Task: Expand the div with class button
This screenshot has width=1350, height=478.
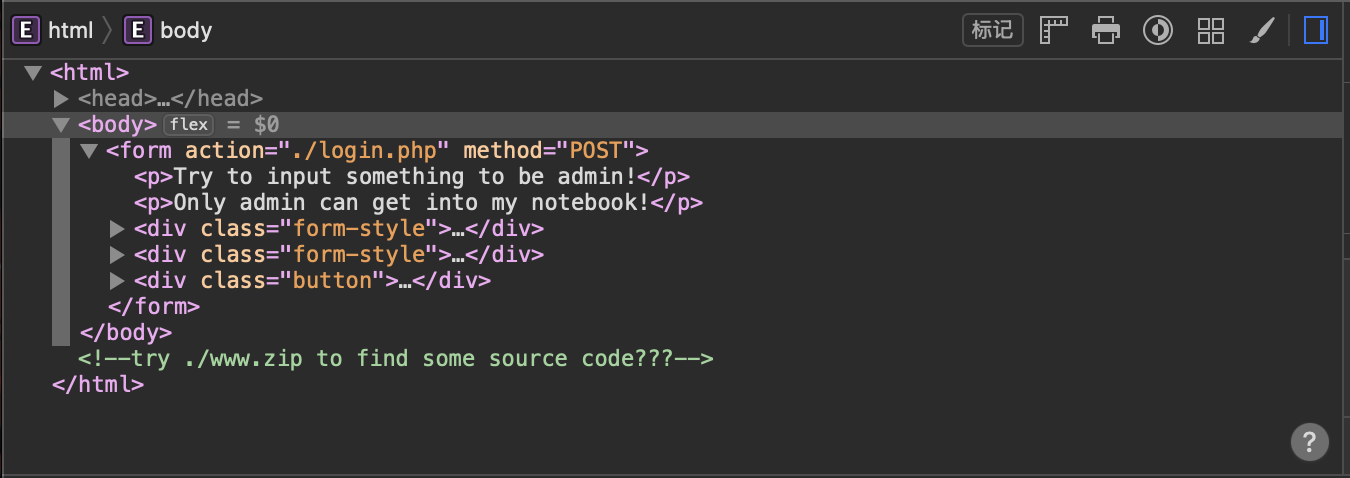Action: (x=117, y=281)
